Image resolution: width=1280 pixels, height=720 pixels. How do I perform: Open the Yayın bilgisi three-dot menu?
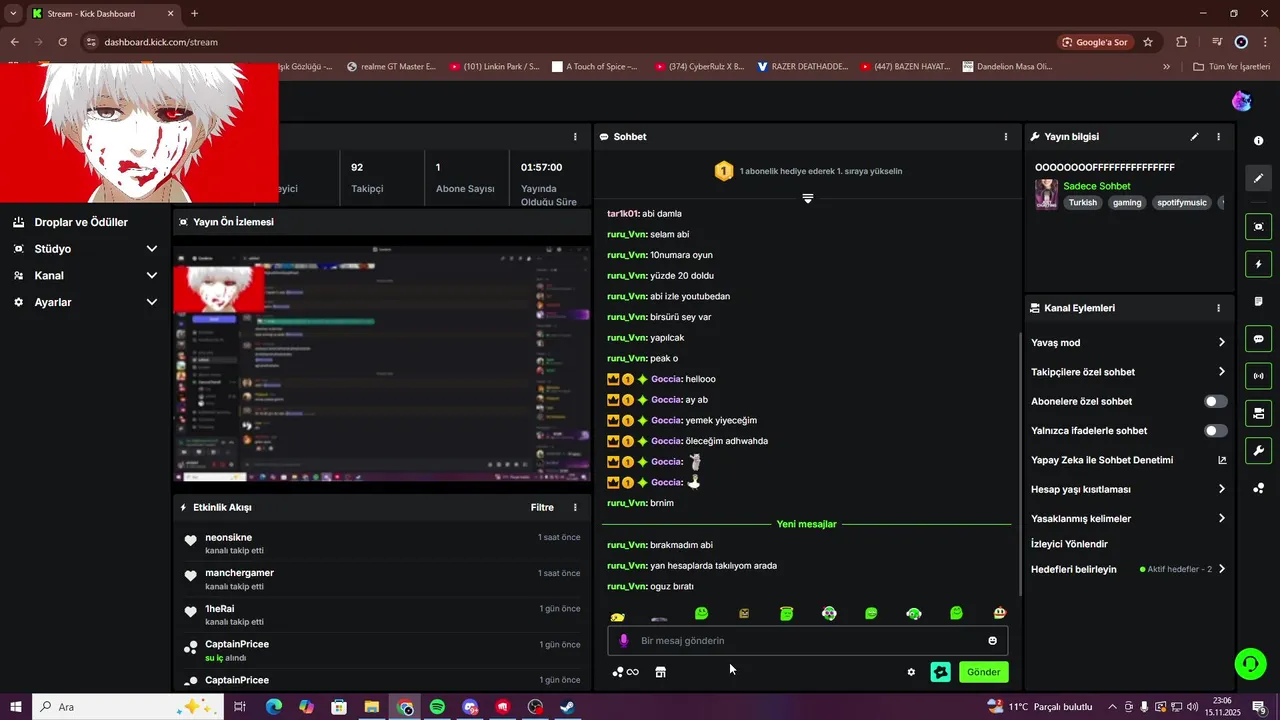(x=1218, y=137)
